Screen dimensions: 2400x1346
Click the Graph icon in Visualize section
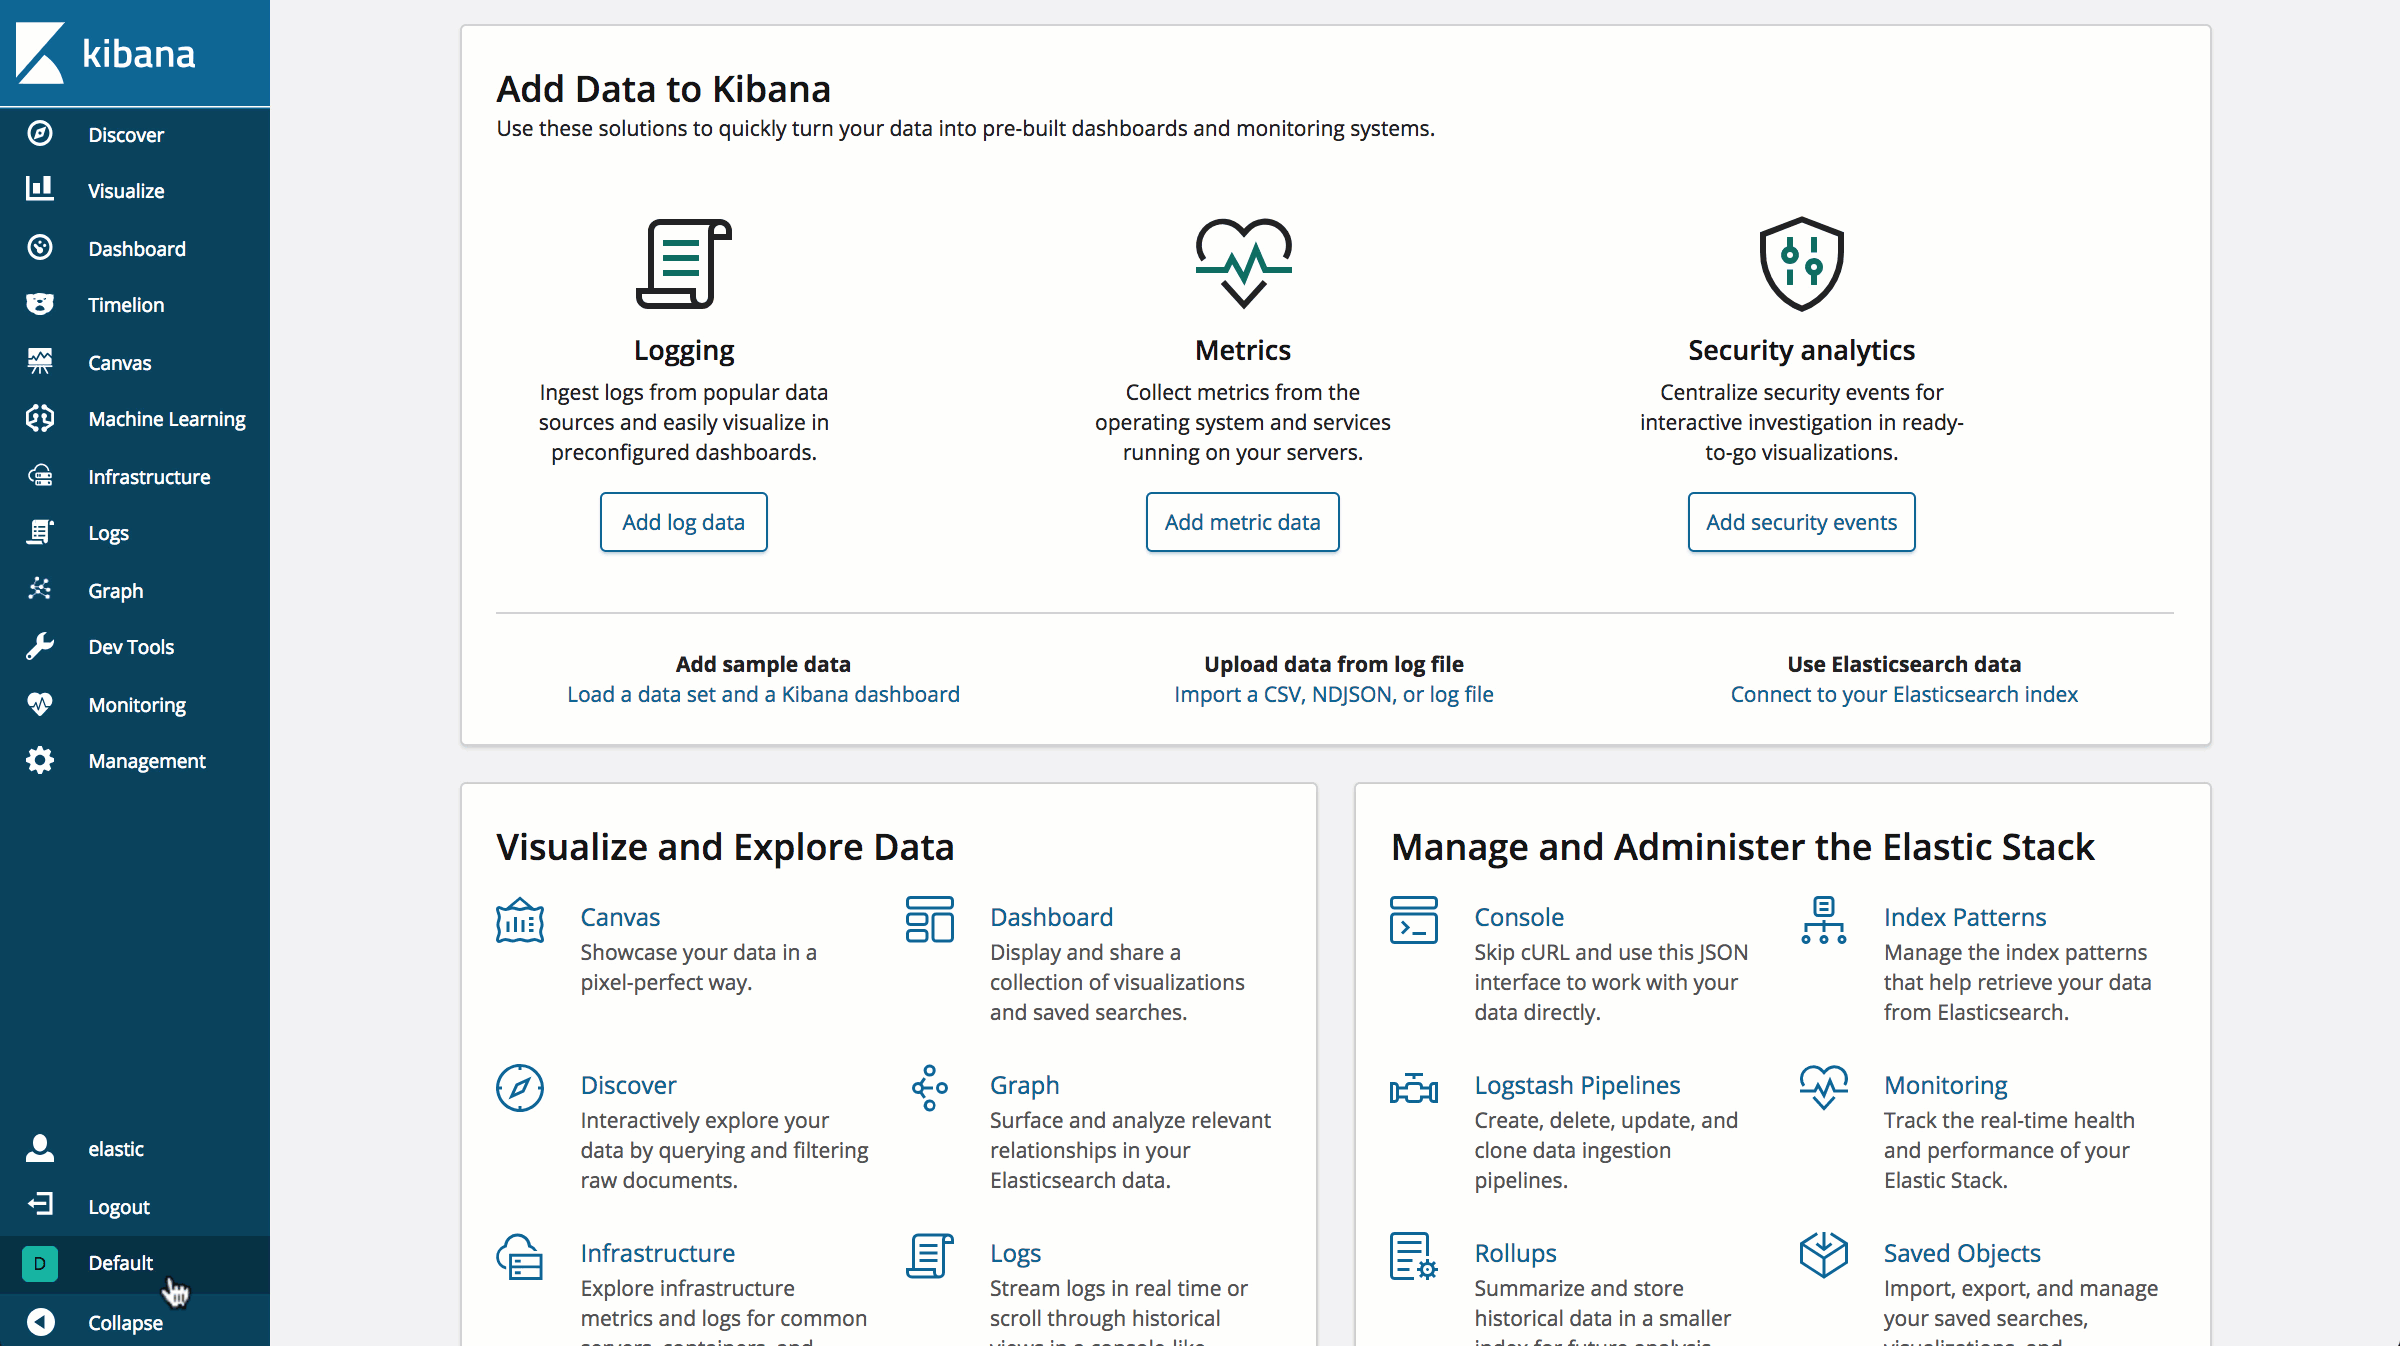(x=929, y=1088)
